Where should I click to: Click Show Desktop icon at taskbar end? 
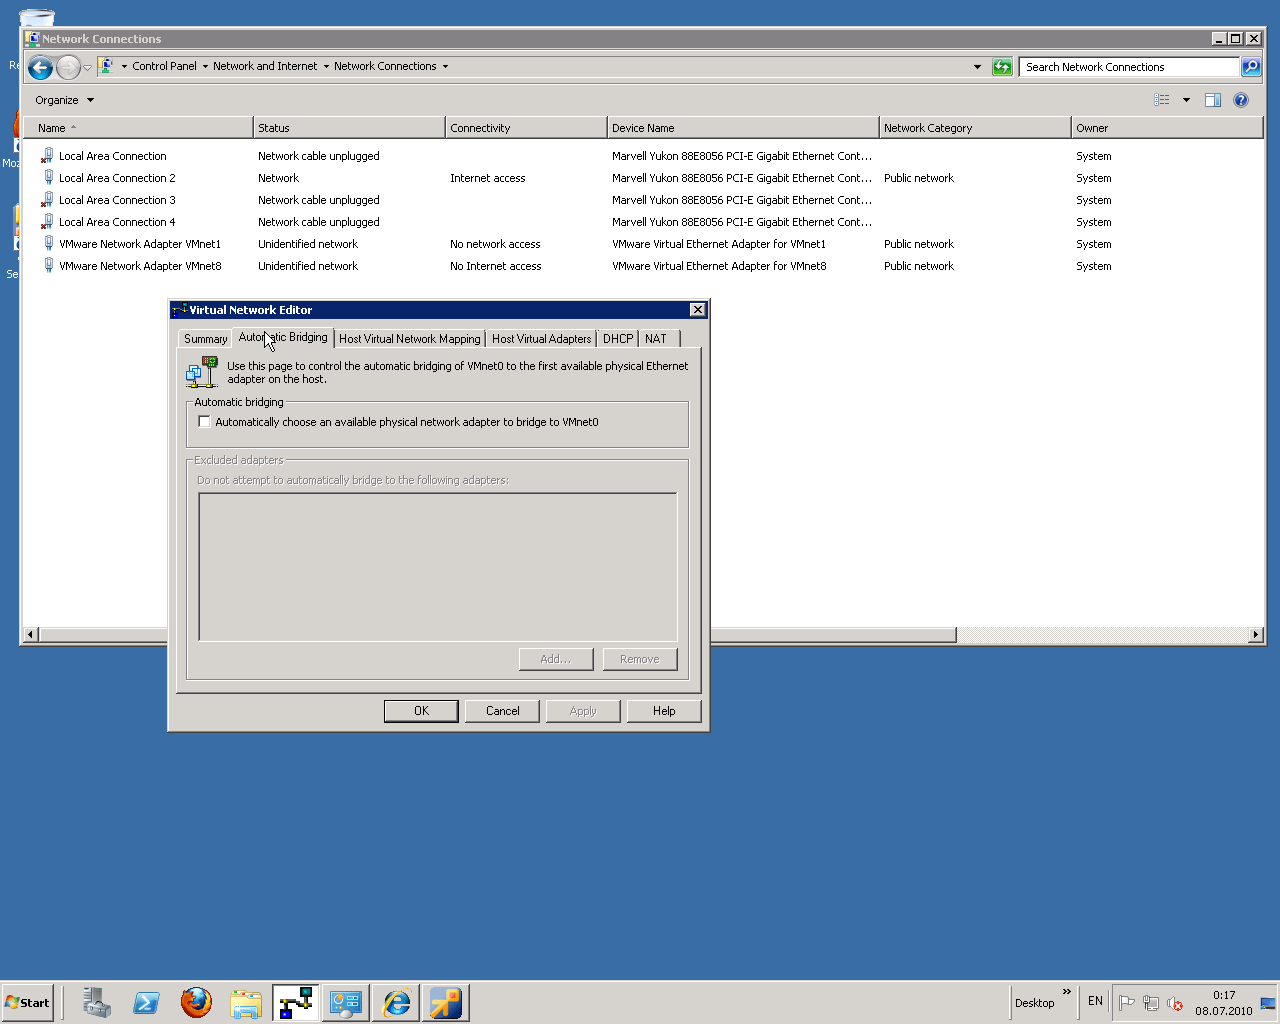pyautogui.click(x=1268, y=1003)
